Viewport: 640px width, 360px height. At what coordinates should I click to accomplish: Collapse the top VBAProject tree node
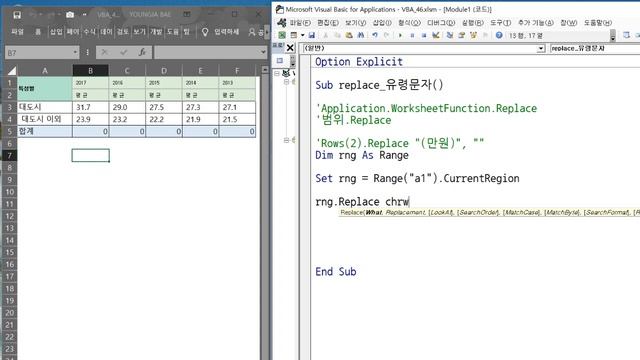tap(277, 73)
